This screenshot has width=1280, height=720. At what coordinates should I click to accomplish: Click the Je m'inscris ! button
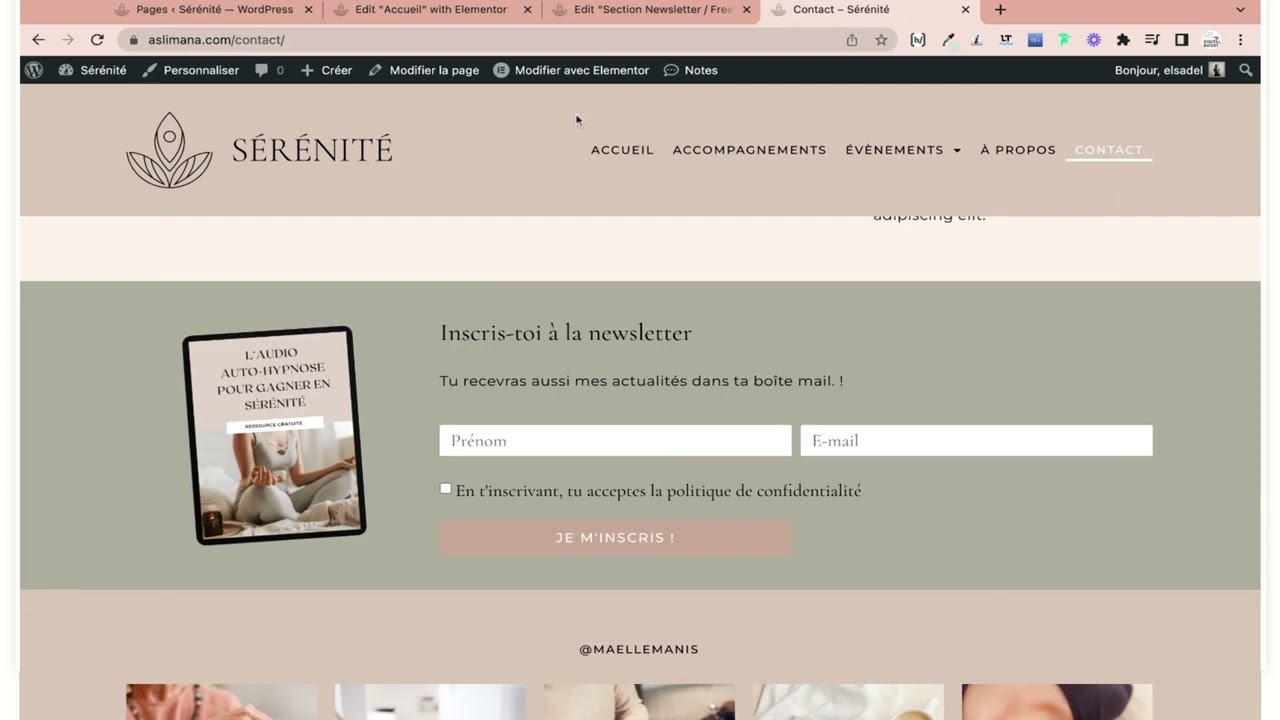point(615,538)
